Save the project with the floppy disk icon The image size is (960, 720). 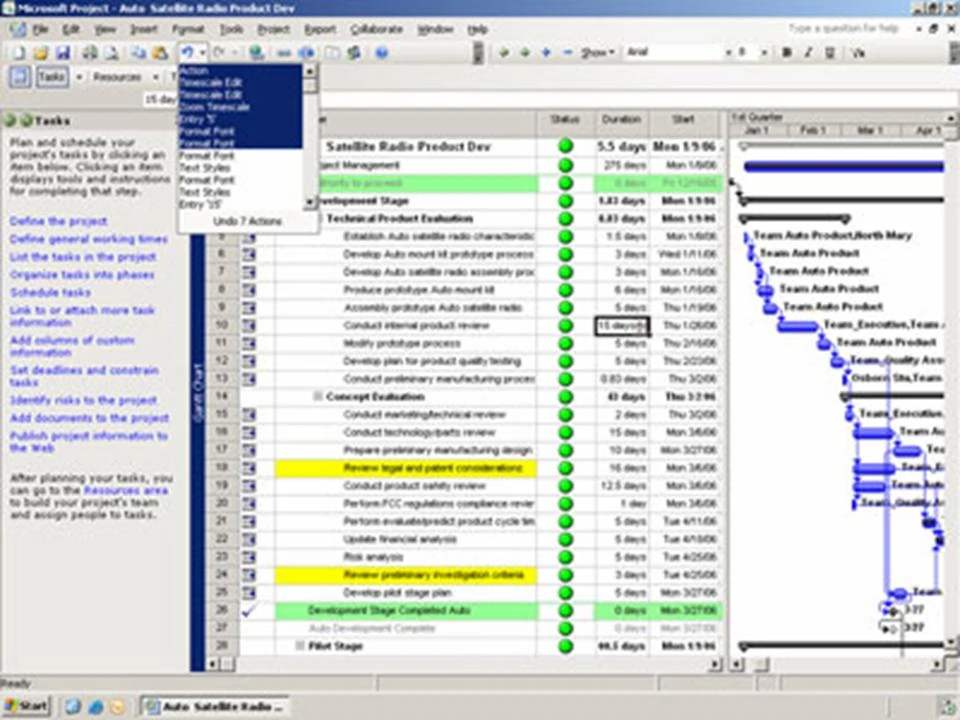(x=62, y=53)
